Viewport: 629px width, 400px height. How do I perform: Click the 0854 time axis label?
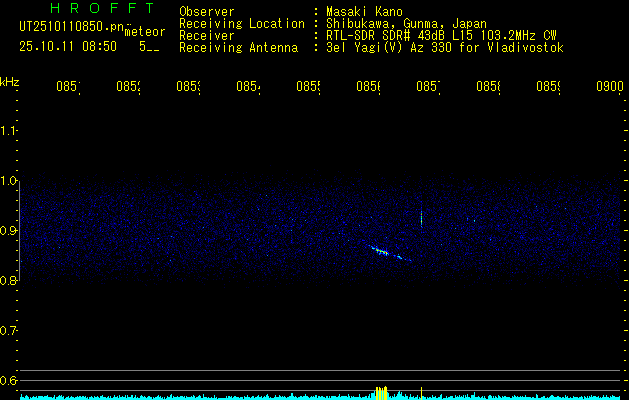[x=248, y=86]
